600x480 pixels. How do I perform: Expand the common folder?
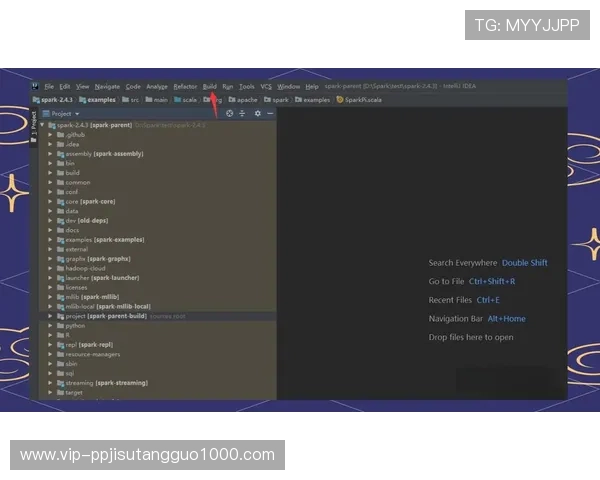(50, 183)
